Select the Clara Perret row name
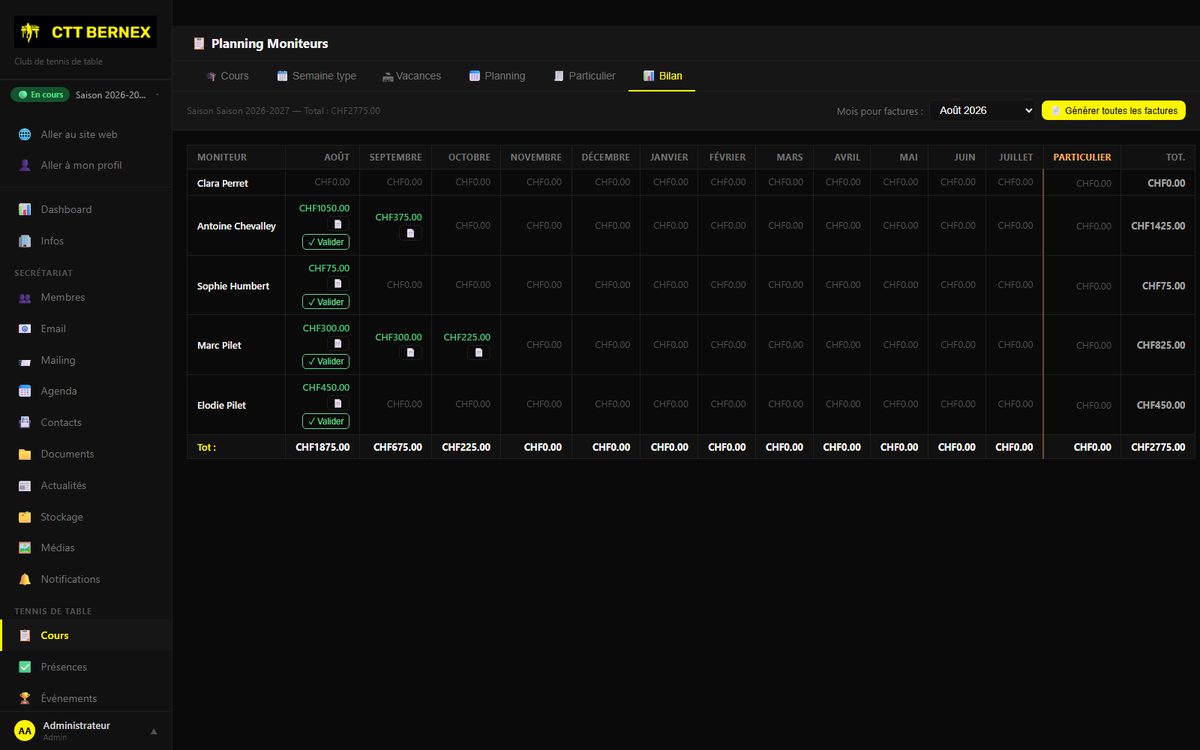The height and width of the screenshot is (750, 1200). (223, 183)
